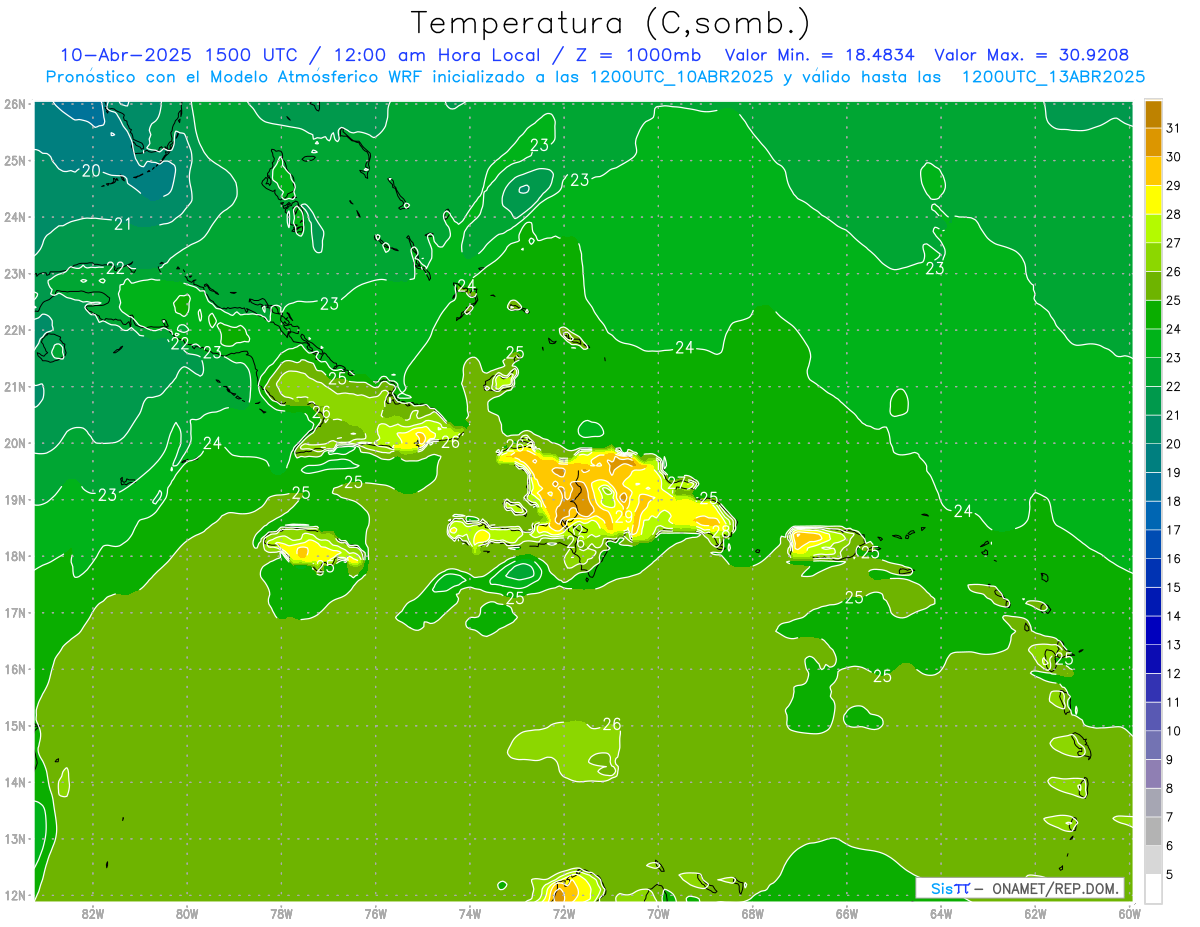Click the '5' value on color legend
This screenshot has height=927, width=1200.
(1171, 875)
